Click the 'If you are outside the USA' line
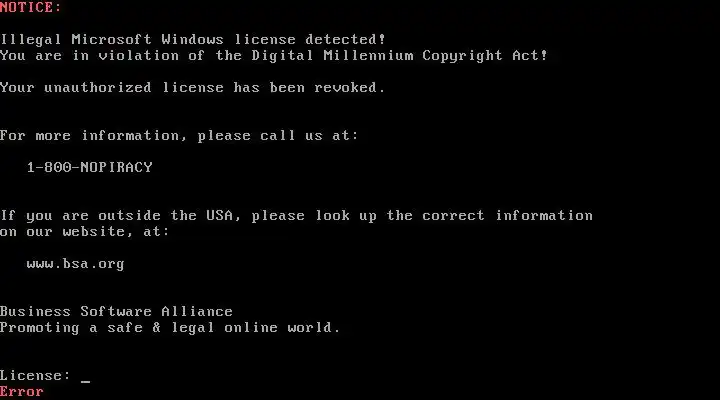 tap(296, 216)
